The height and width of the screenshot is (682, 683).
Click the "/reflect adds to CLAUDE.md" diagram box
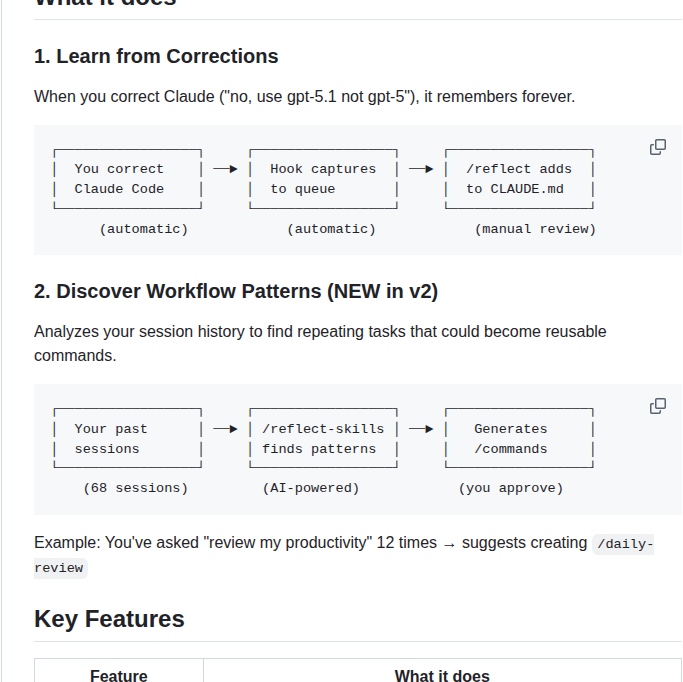518,179
